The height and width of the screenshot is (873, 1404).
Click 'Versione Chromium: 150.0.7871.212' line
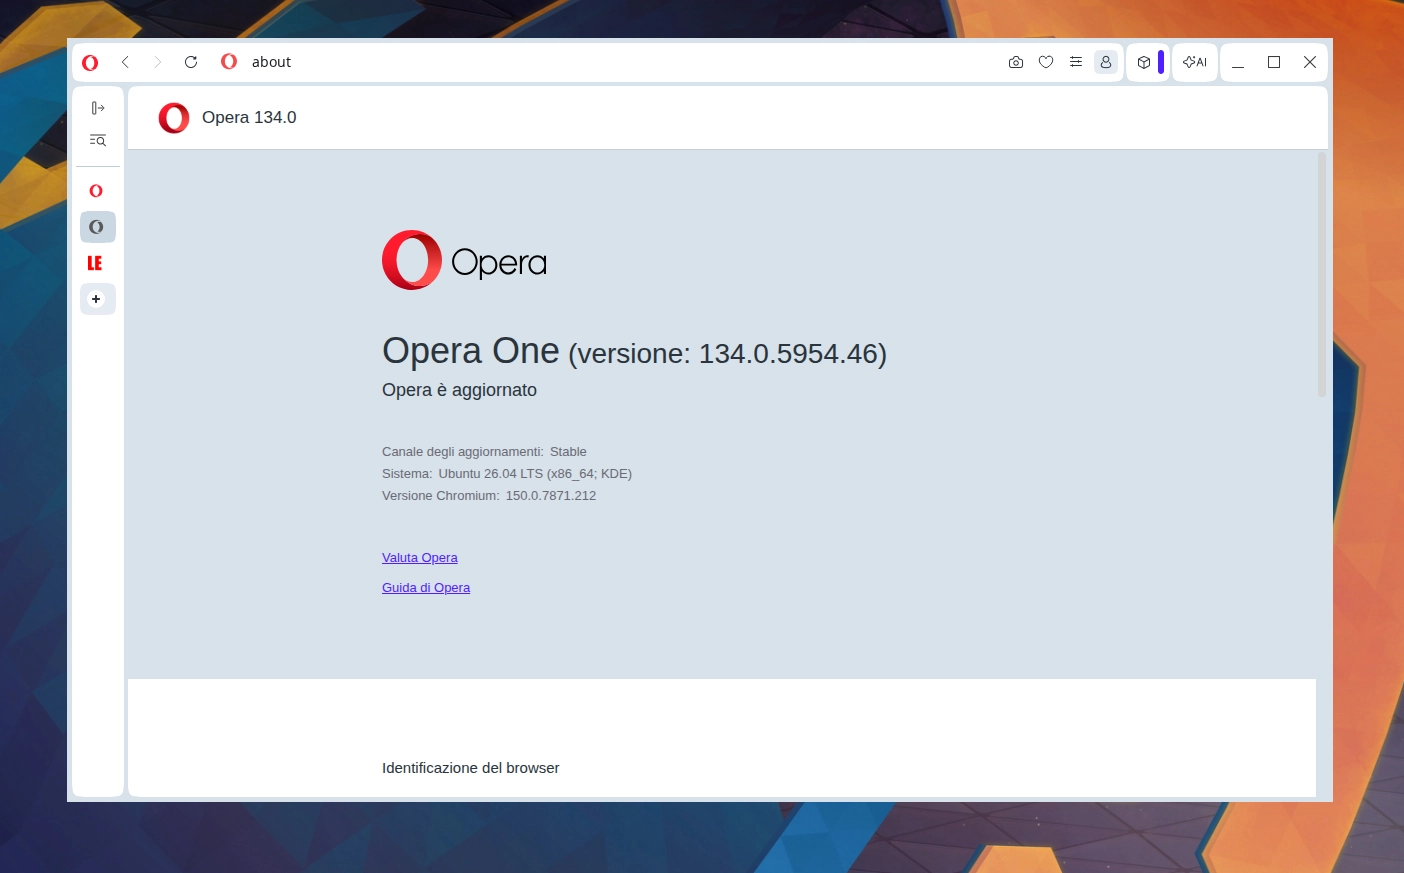pyautogui.click(x=489, y=496)
